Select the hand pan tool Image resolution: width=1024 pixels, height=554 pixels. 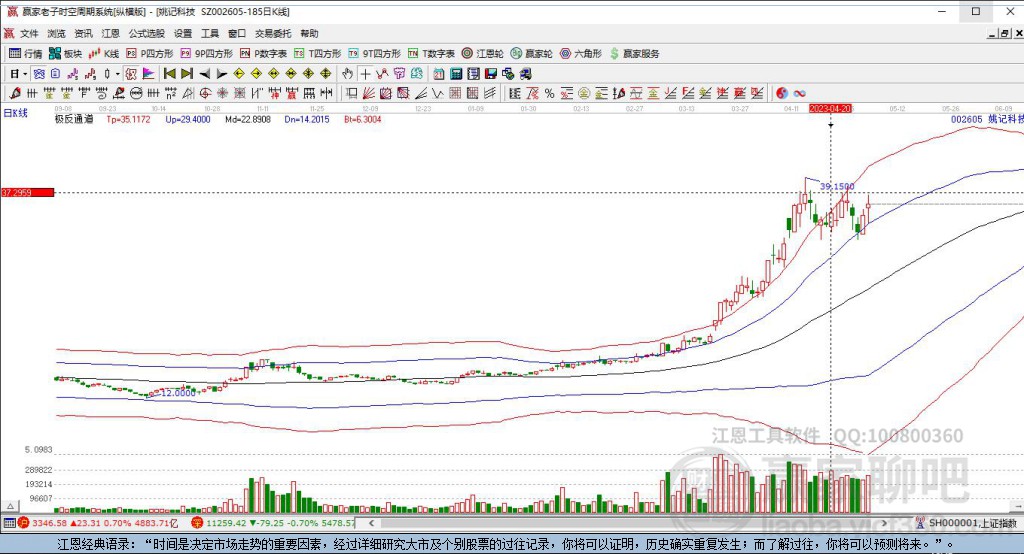tap(347, 73)
